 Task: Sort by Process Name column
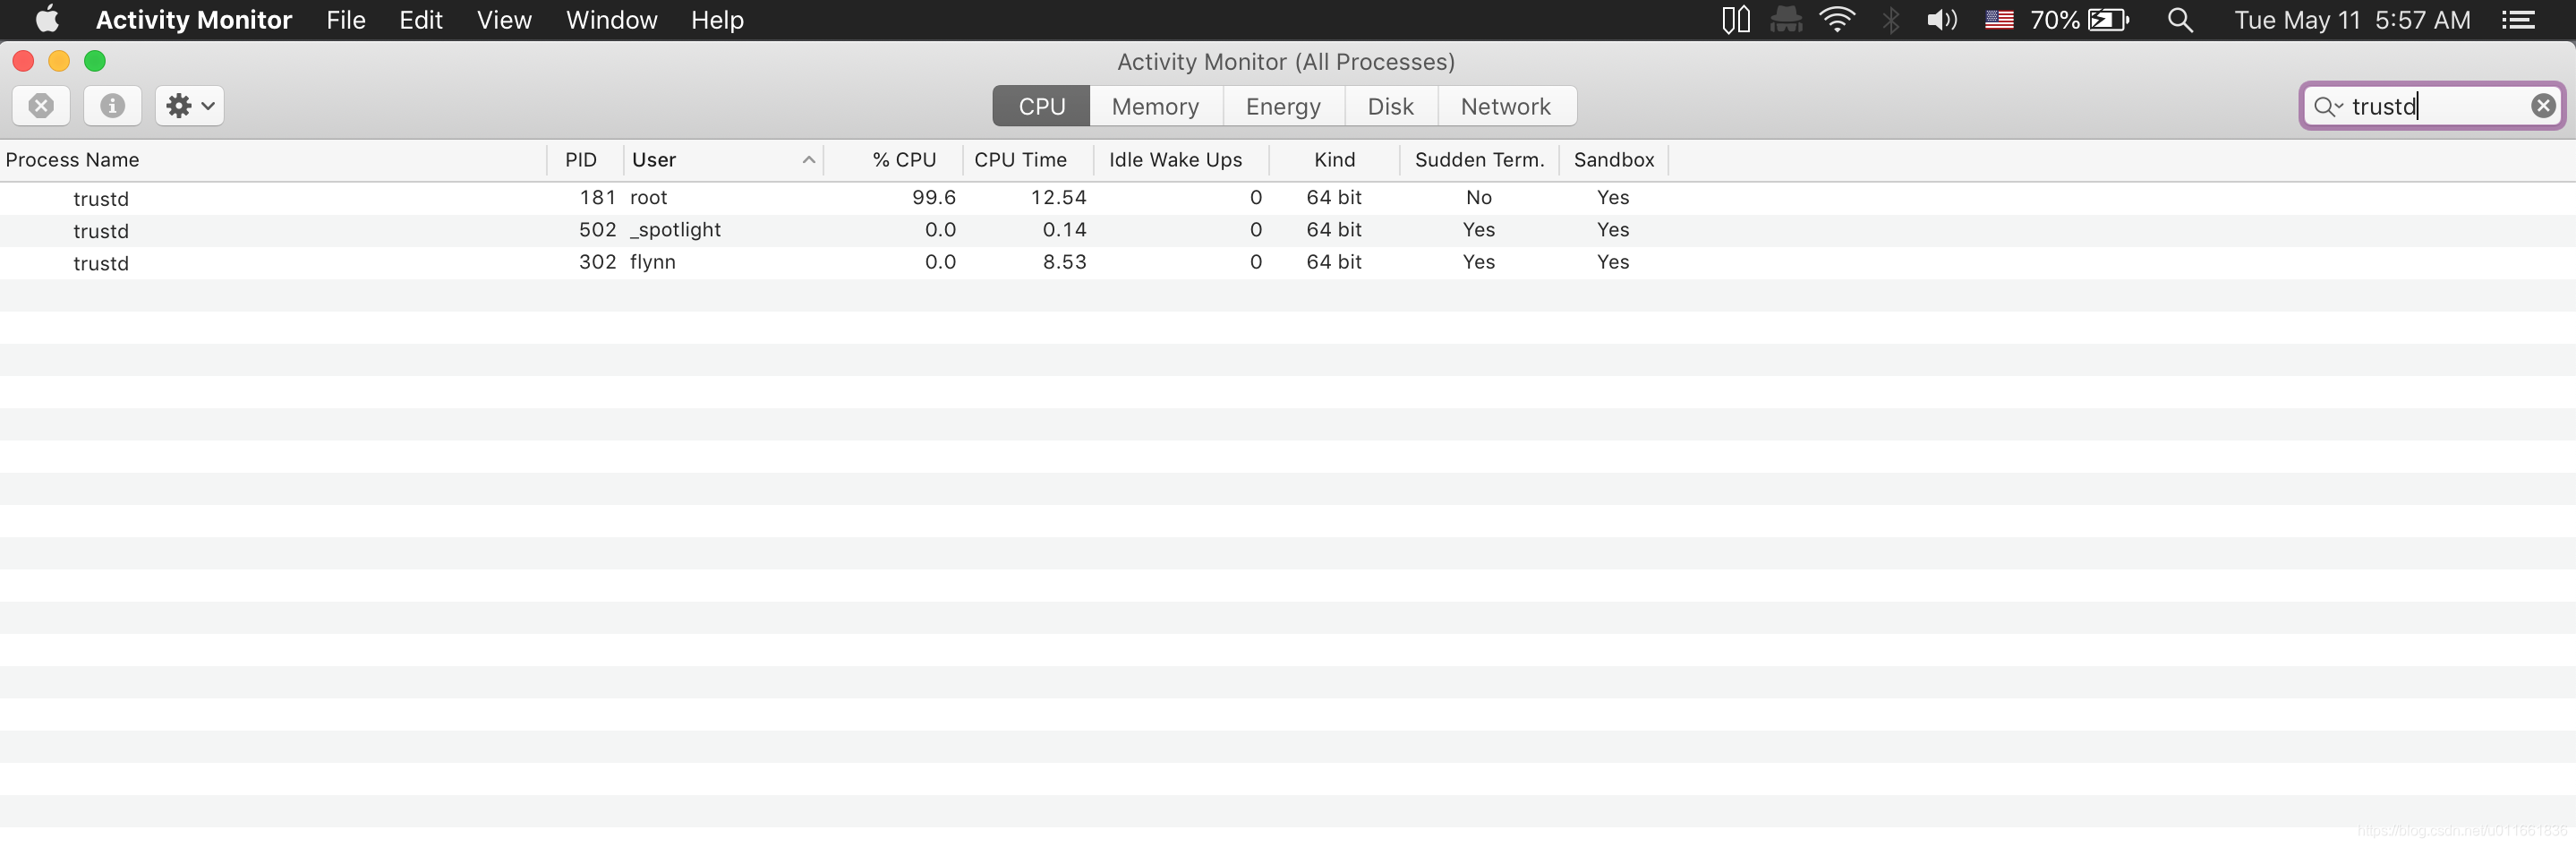(273, 160)
